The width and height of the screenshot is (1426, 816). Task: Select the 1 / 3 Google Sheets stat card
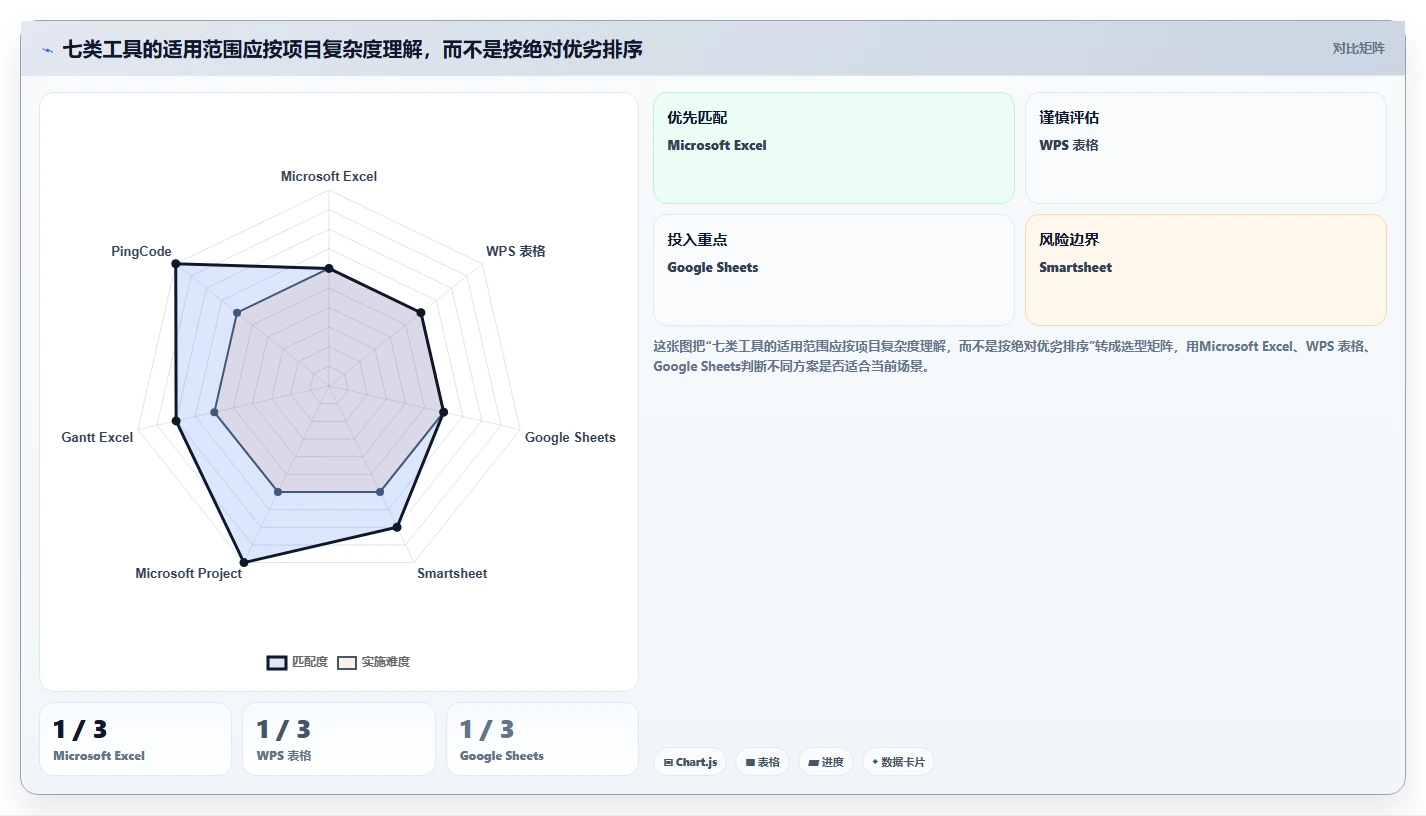pyautogui.click(x=542, y=739)
